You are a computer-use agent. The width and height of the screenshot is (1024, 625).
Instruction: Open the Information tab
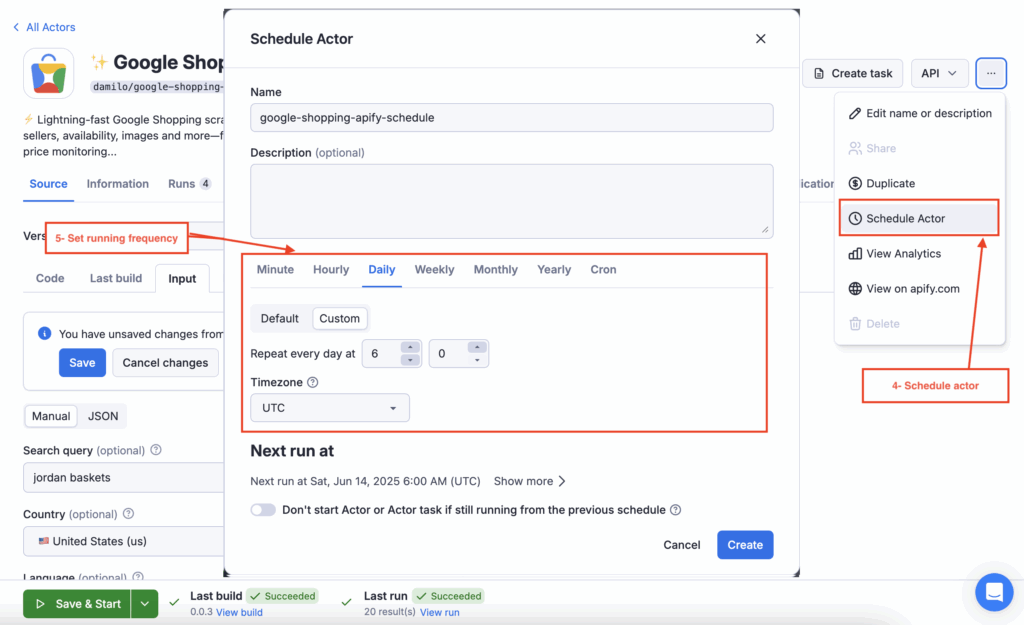point(118,184)
